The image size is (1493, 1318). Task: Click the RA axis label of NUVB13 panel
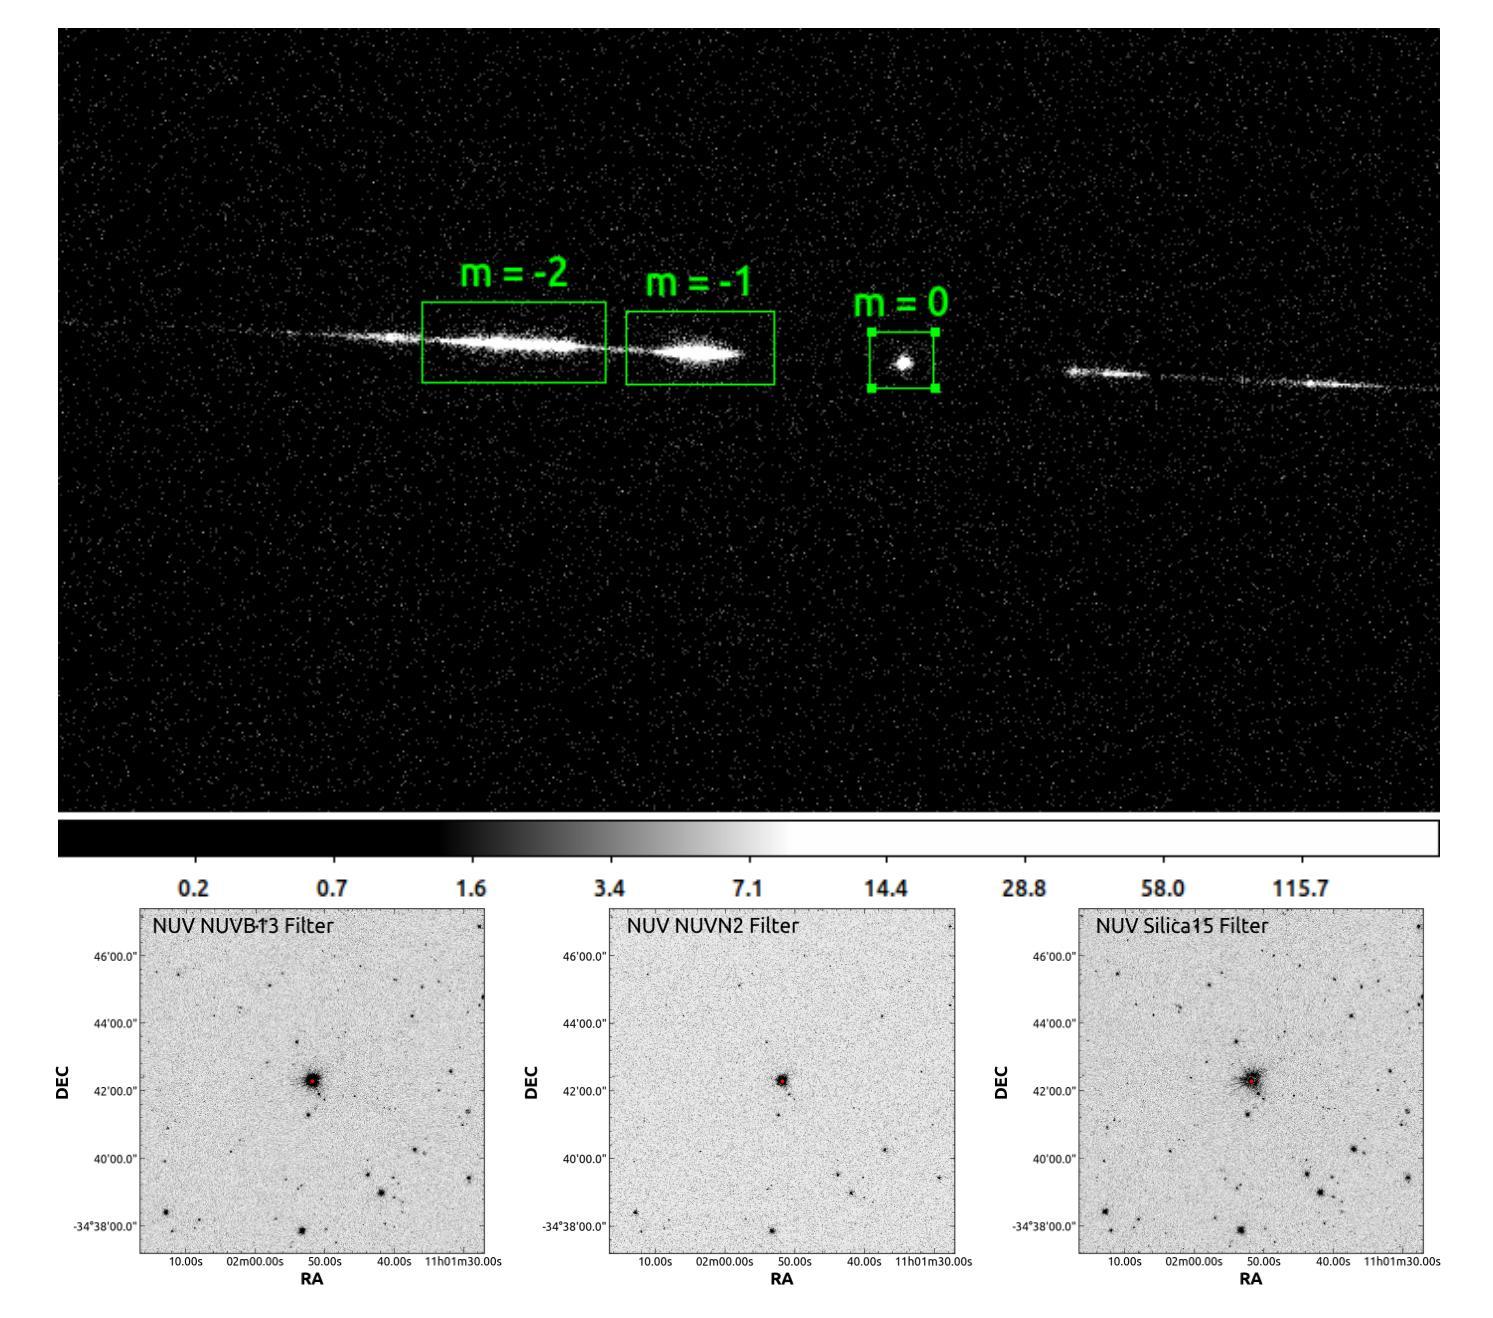tap(312, 1278)
